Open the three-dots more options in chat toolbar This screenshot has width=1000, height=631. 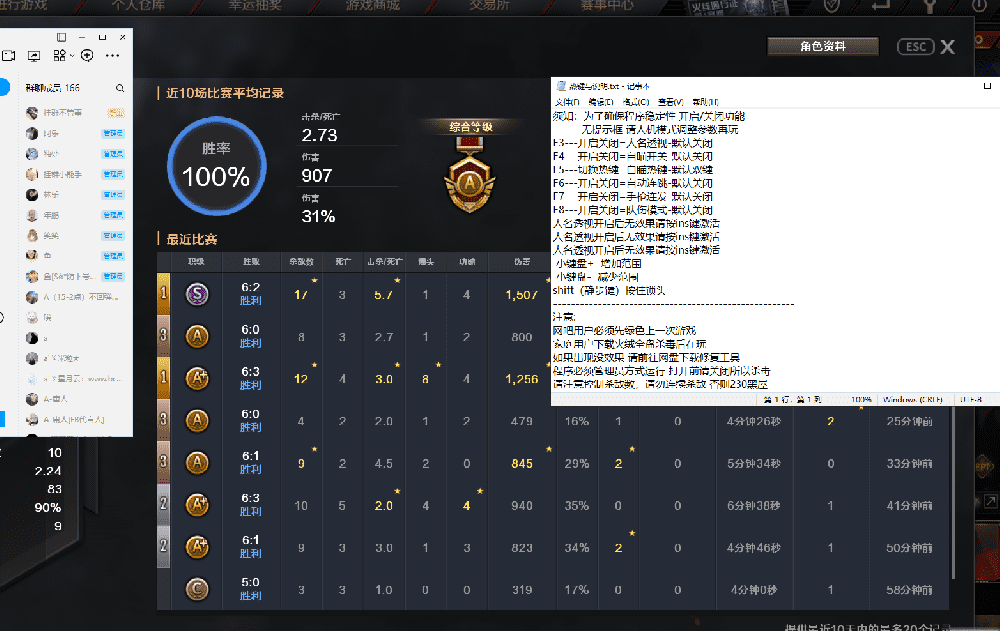tap(112, 56)
